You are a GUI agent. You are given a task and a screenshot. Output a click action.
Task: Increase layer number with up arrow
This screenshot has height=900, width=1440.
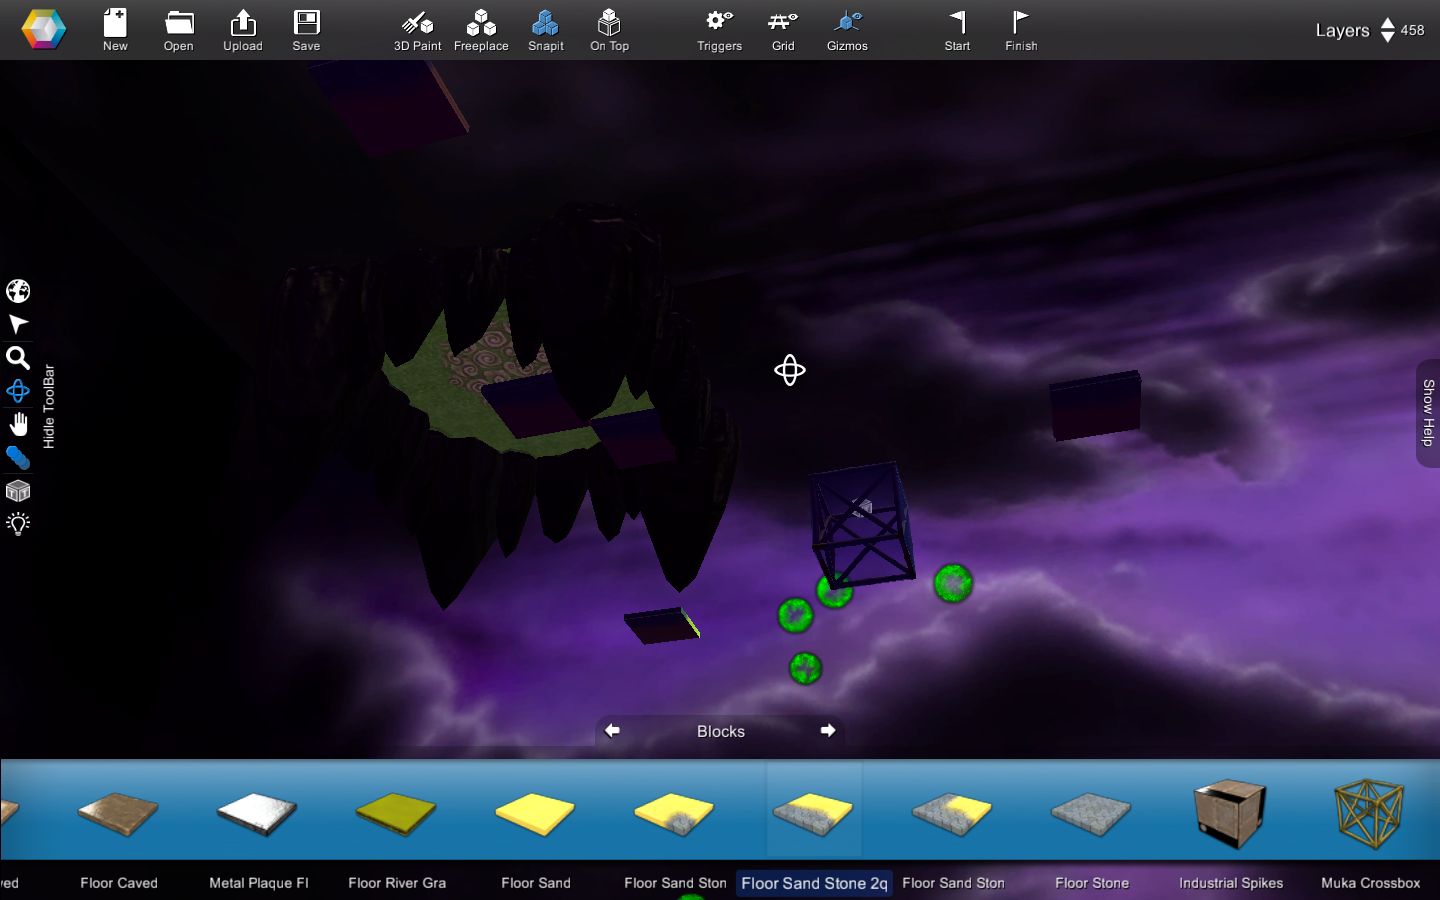[1387, 22]
